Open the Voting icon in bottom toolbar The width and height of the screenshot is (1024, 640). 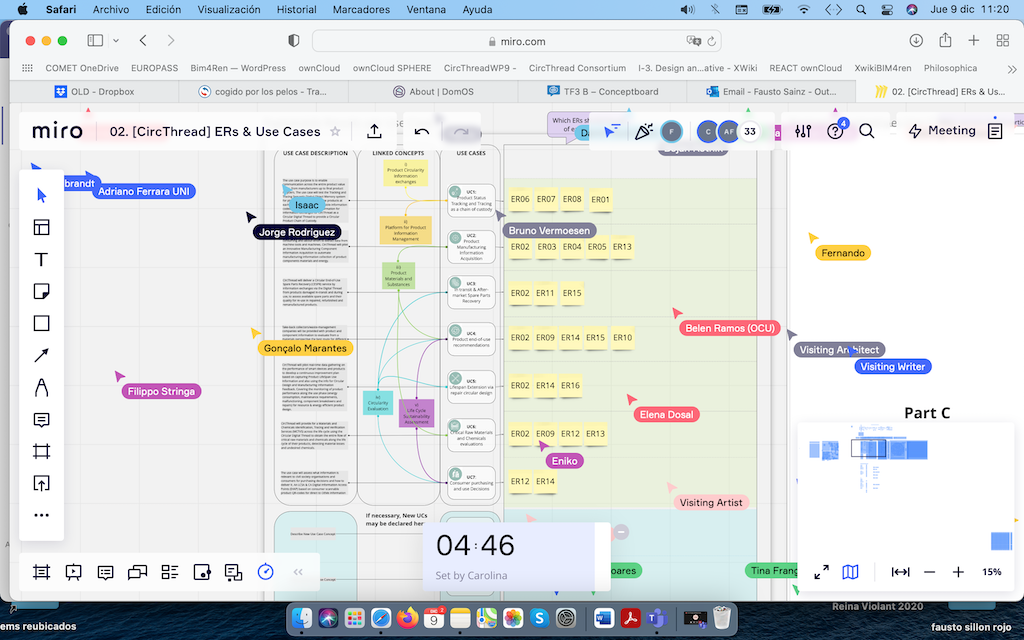pos(233,572)
